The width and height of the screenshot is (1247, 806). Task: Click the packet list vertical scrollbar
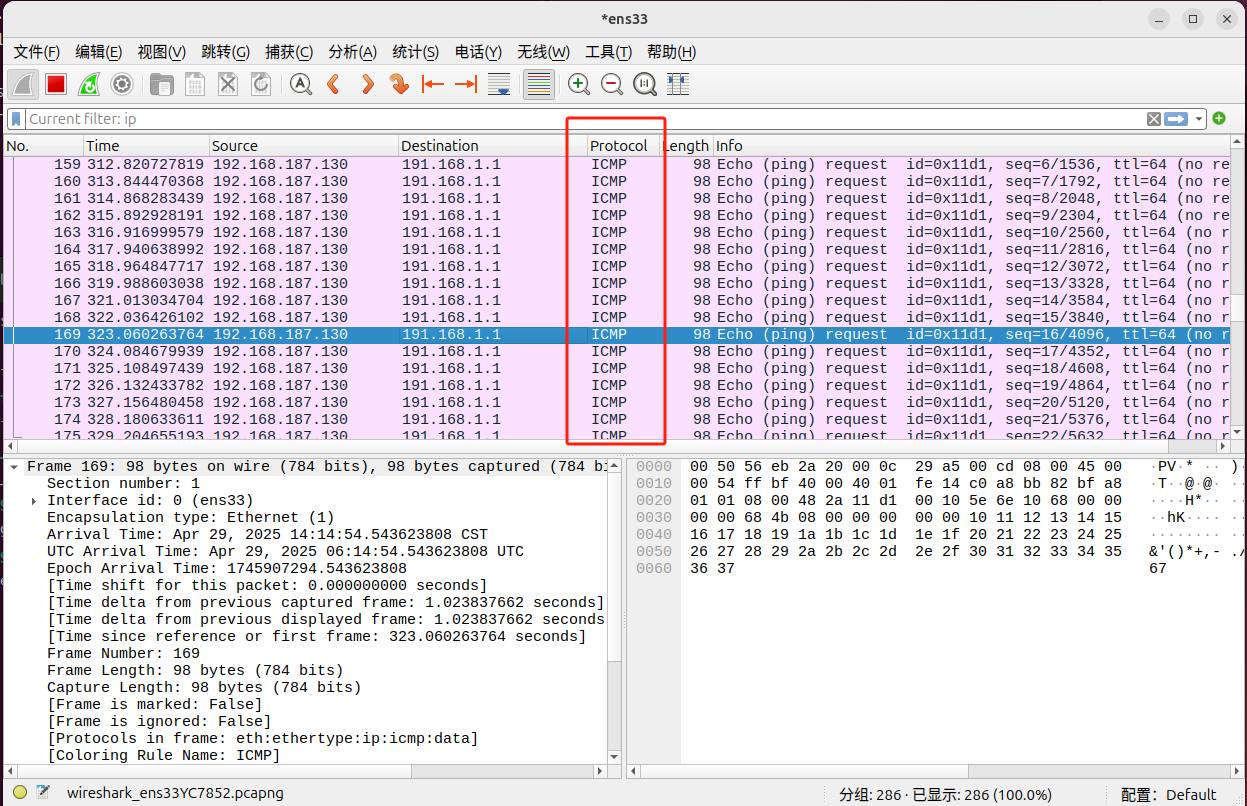point(1238,300)
